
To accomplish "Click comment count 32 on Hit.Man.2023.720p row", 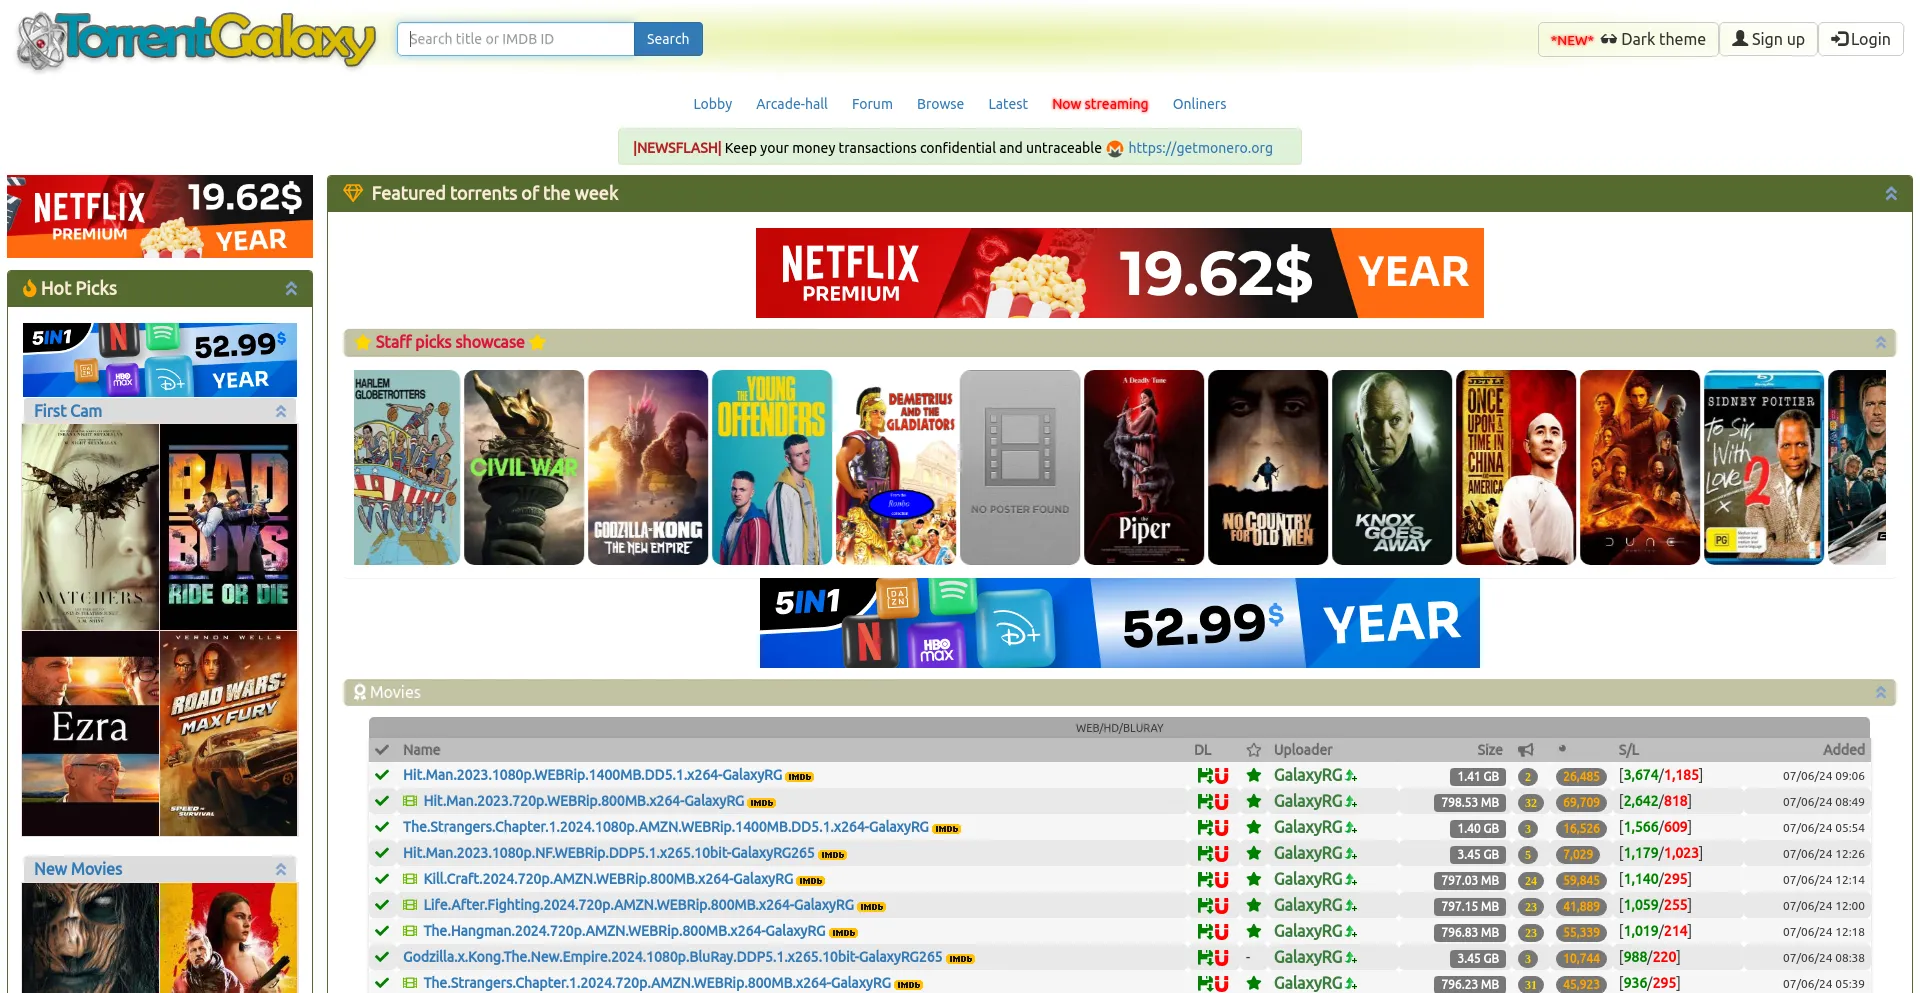I will (x=1530, y=803).
